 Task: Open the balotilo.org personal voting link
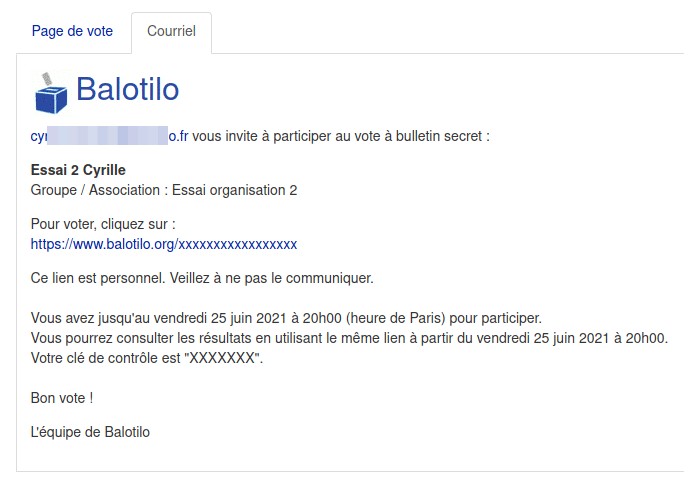click(x=164, y=244)
